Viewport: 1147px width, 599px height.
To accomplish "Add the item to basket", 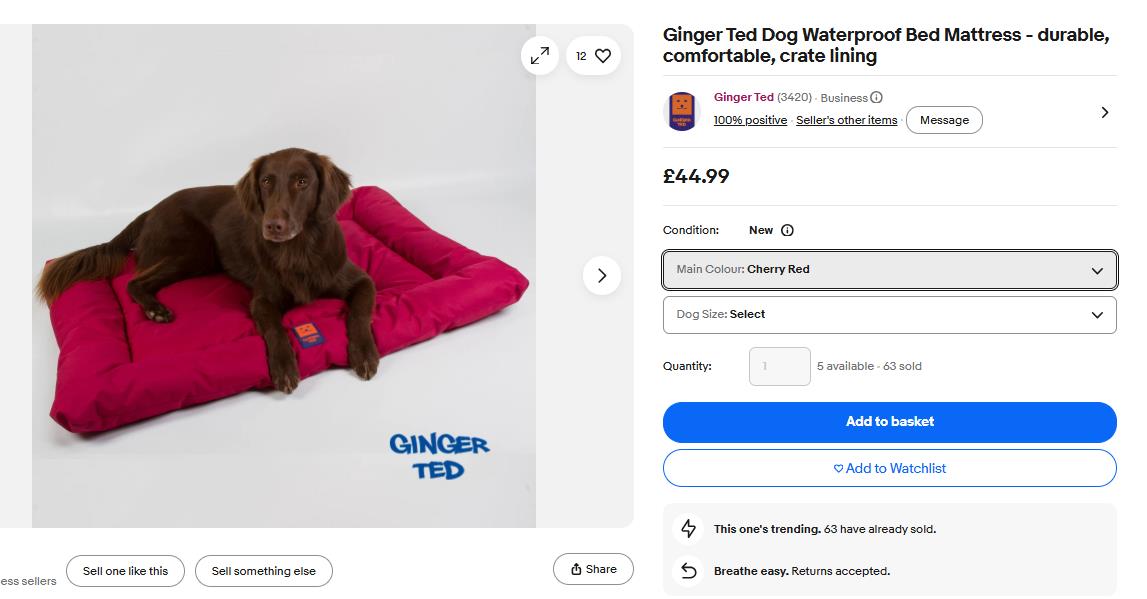I will (x=890, y=422).
